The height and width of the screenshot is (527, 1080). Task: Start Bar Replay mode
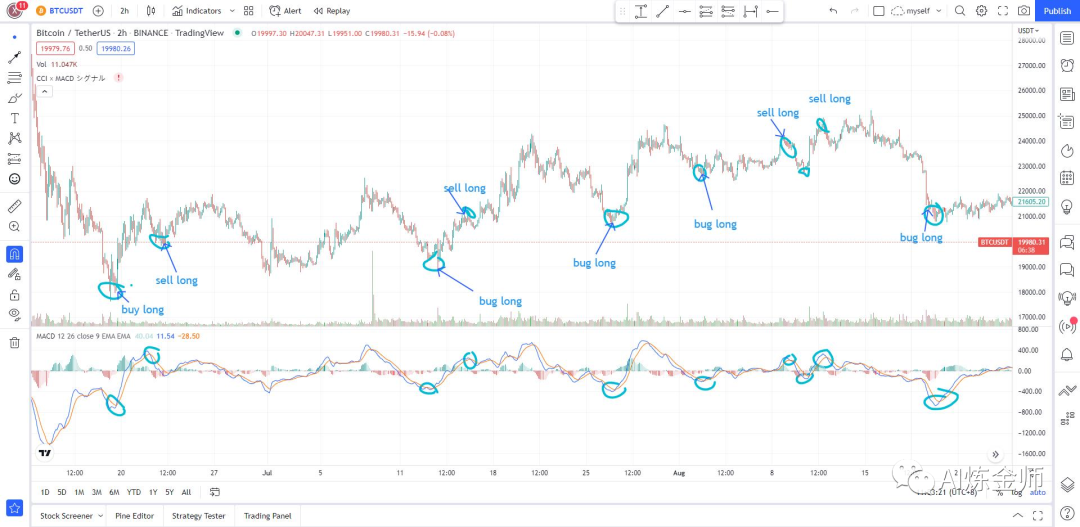pyautogui.click(x=332, y=11)
